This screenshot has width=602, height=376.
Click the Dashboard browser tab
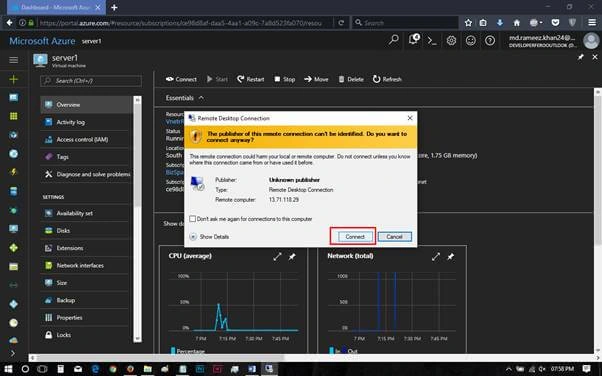tap(56, 7)
